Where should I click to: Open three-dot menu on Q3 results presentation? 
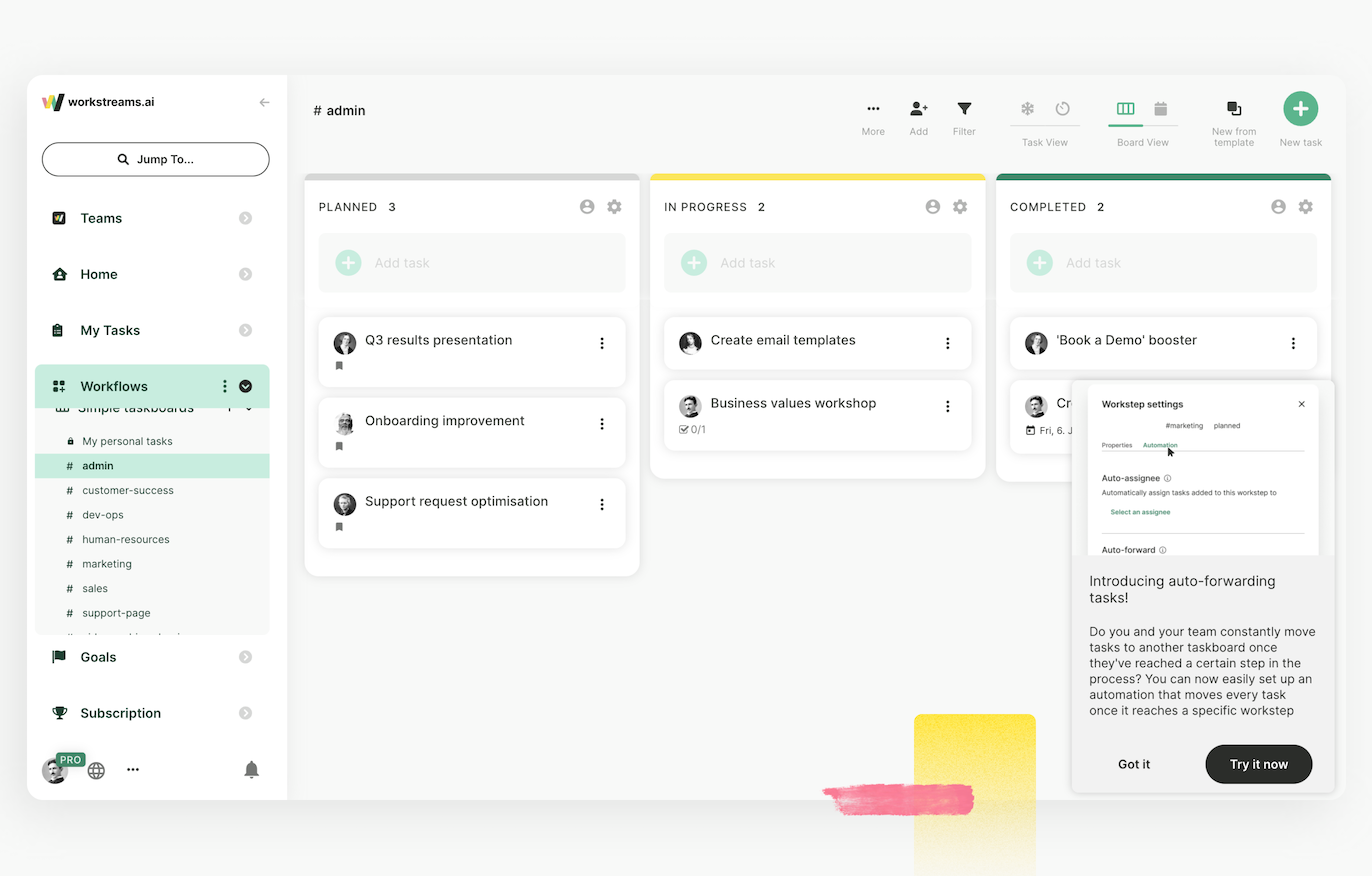[602, 343]
